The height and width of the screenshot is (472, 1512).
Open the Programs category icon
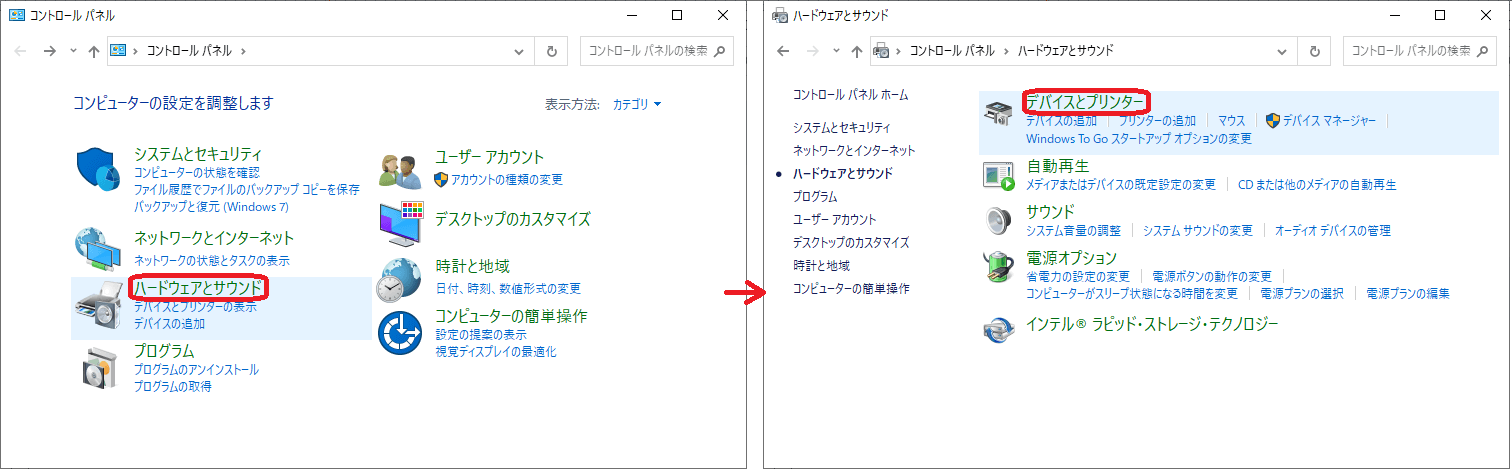tap(99, 368)
